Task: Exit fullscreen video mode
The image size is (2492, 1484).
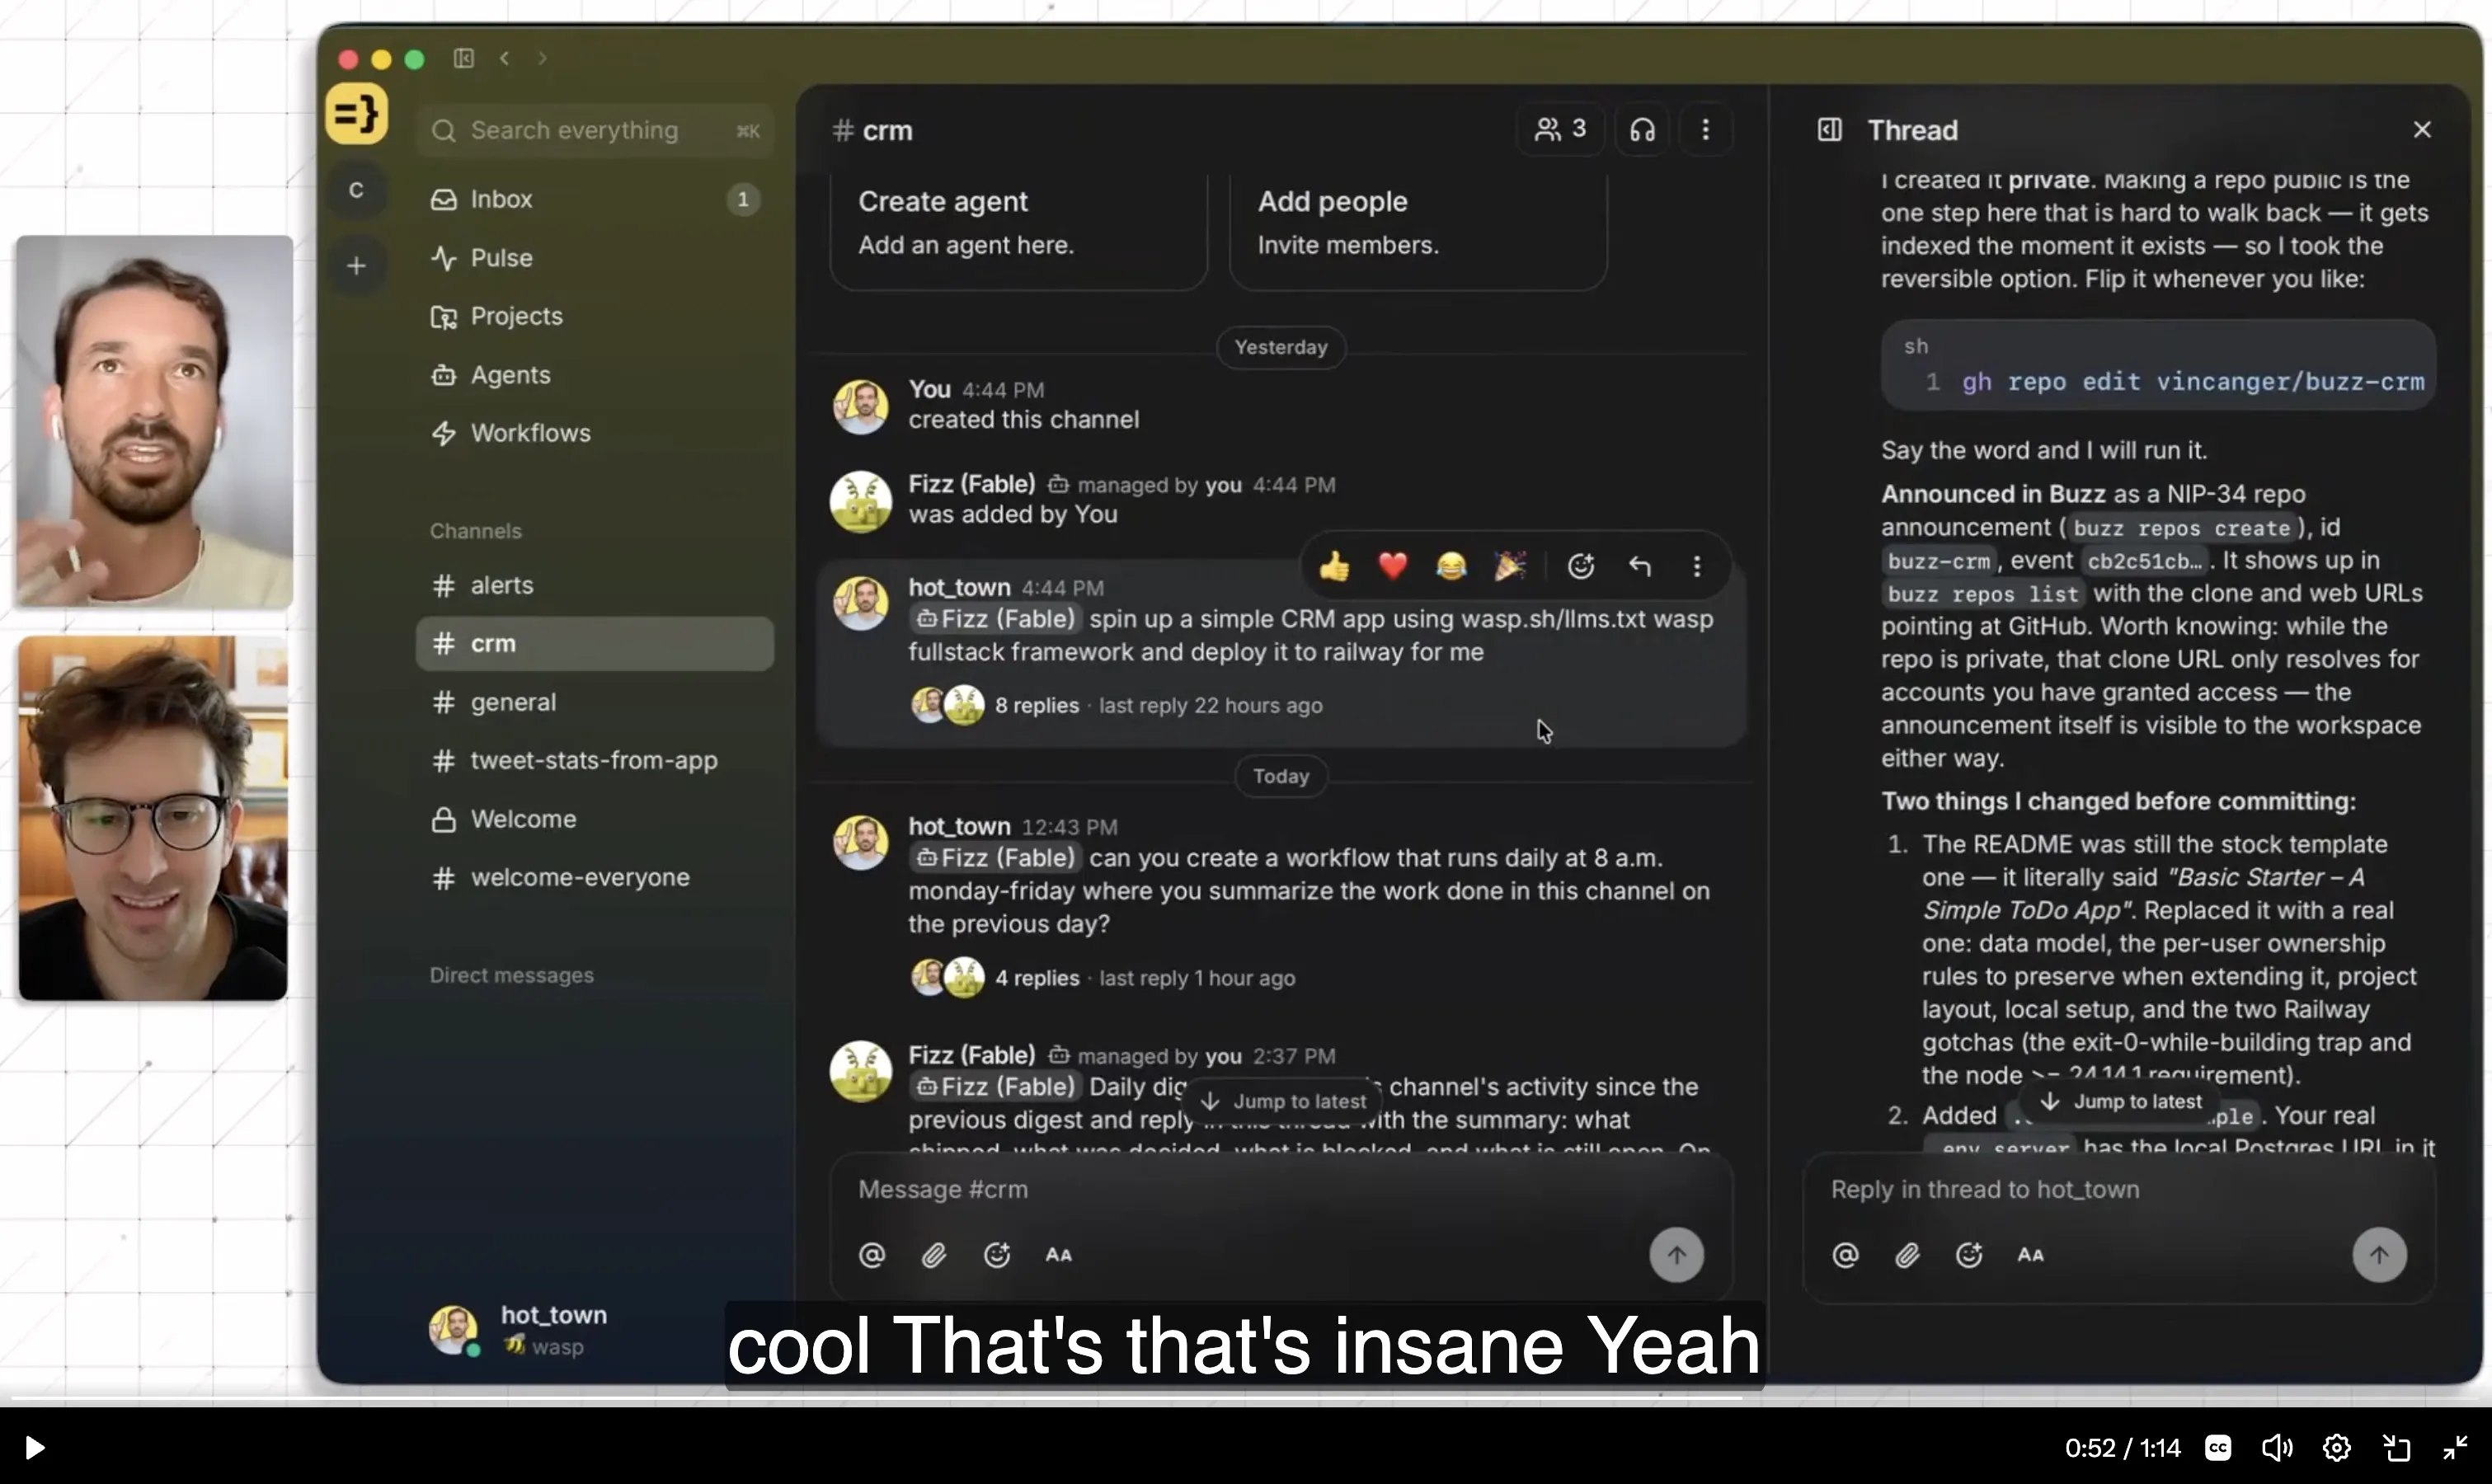Action: (x=2456, y=1447)
